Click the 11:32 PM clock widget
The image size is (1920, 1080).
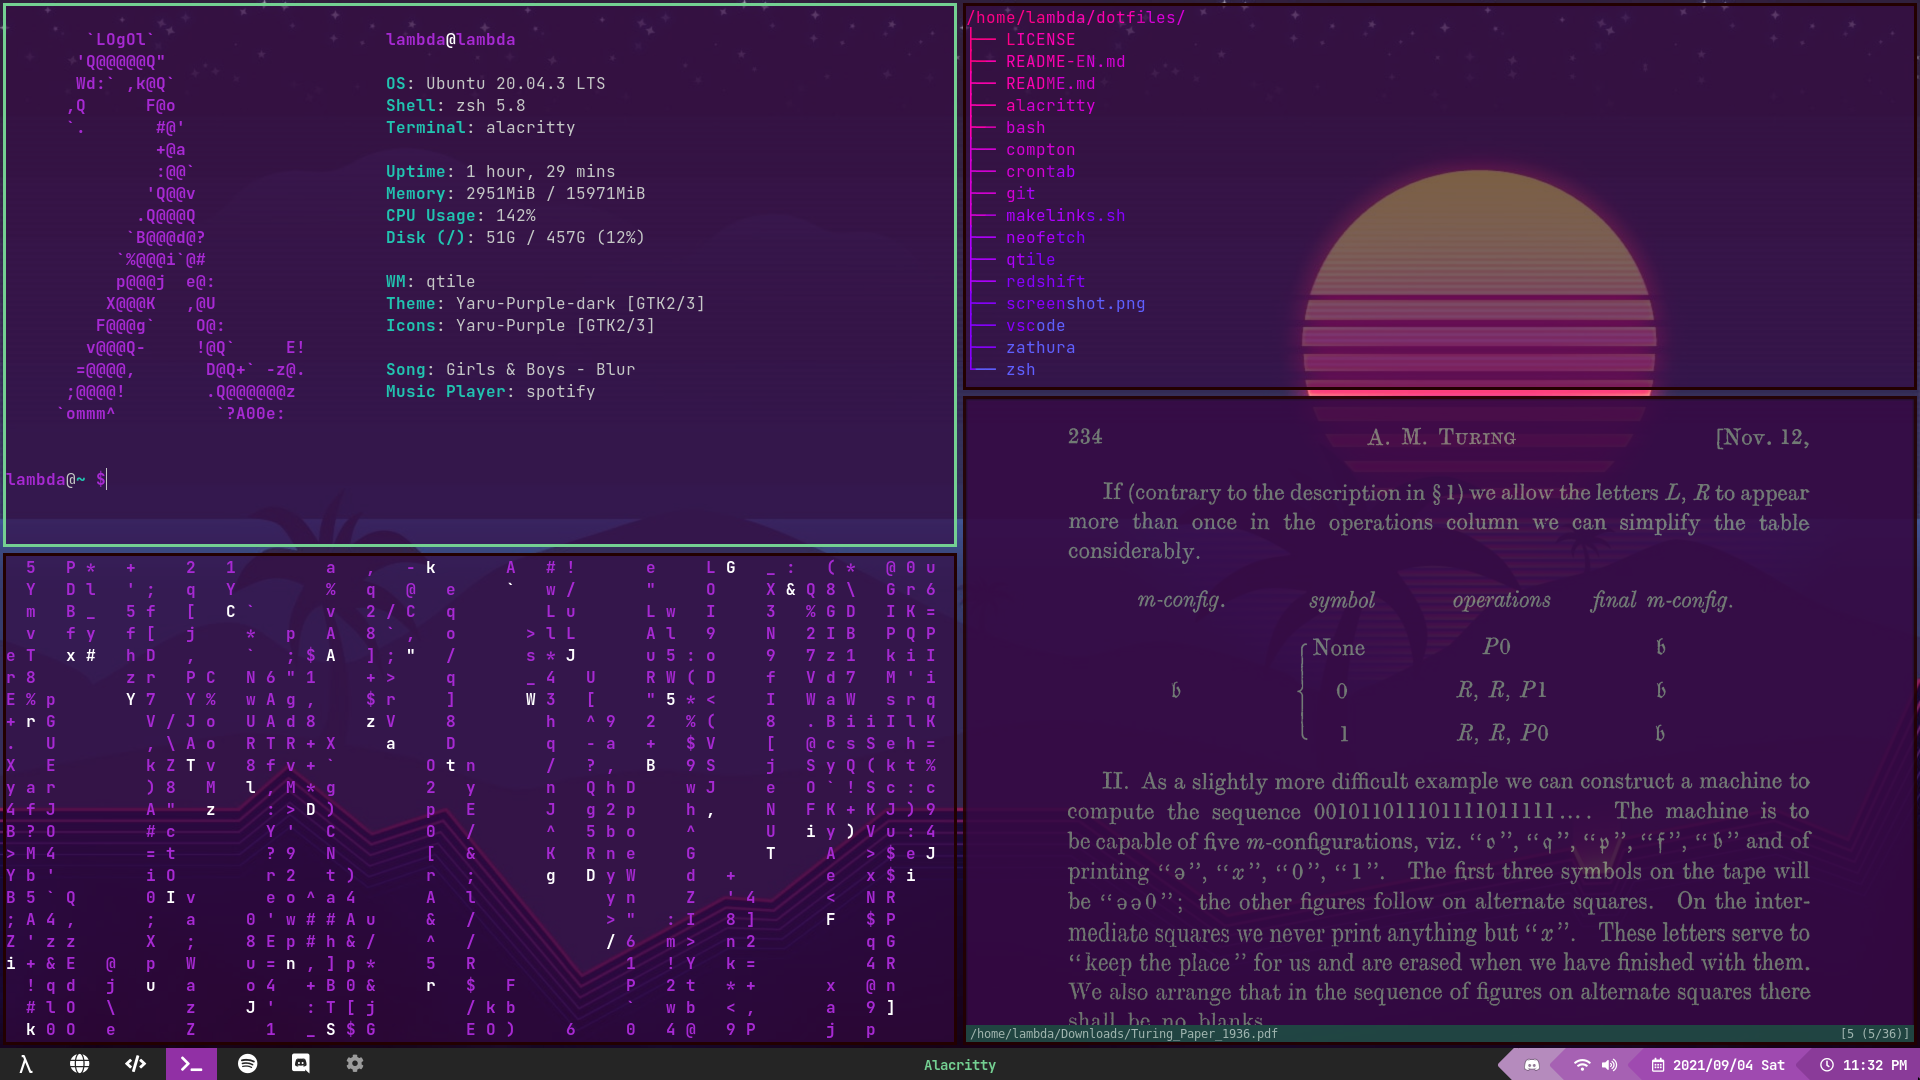(1863, 1065)
